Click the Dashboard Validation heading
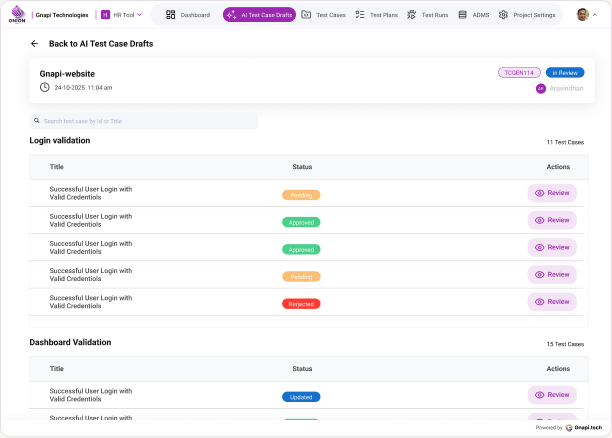Screen dimensions: 612x438 pyautogui.click(x=70, y=342)
